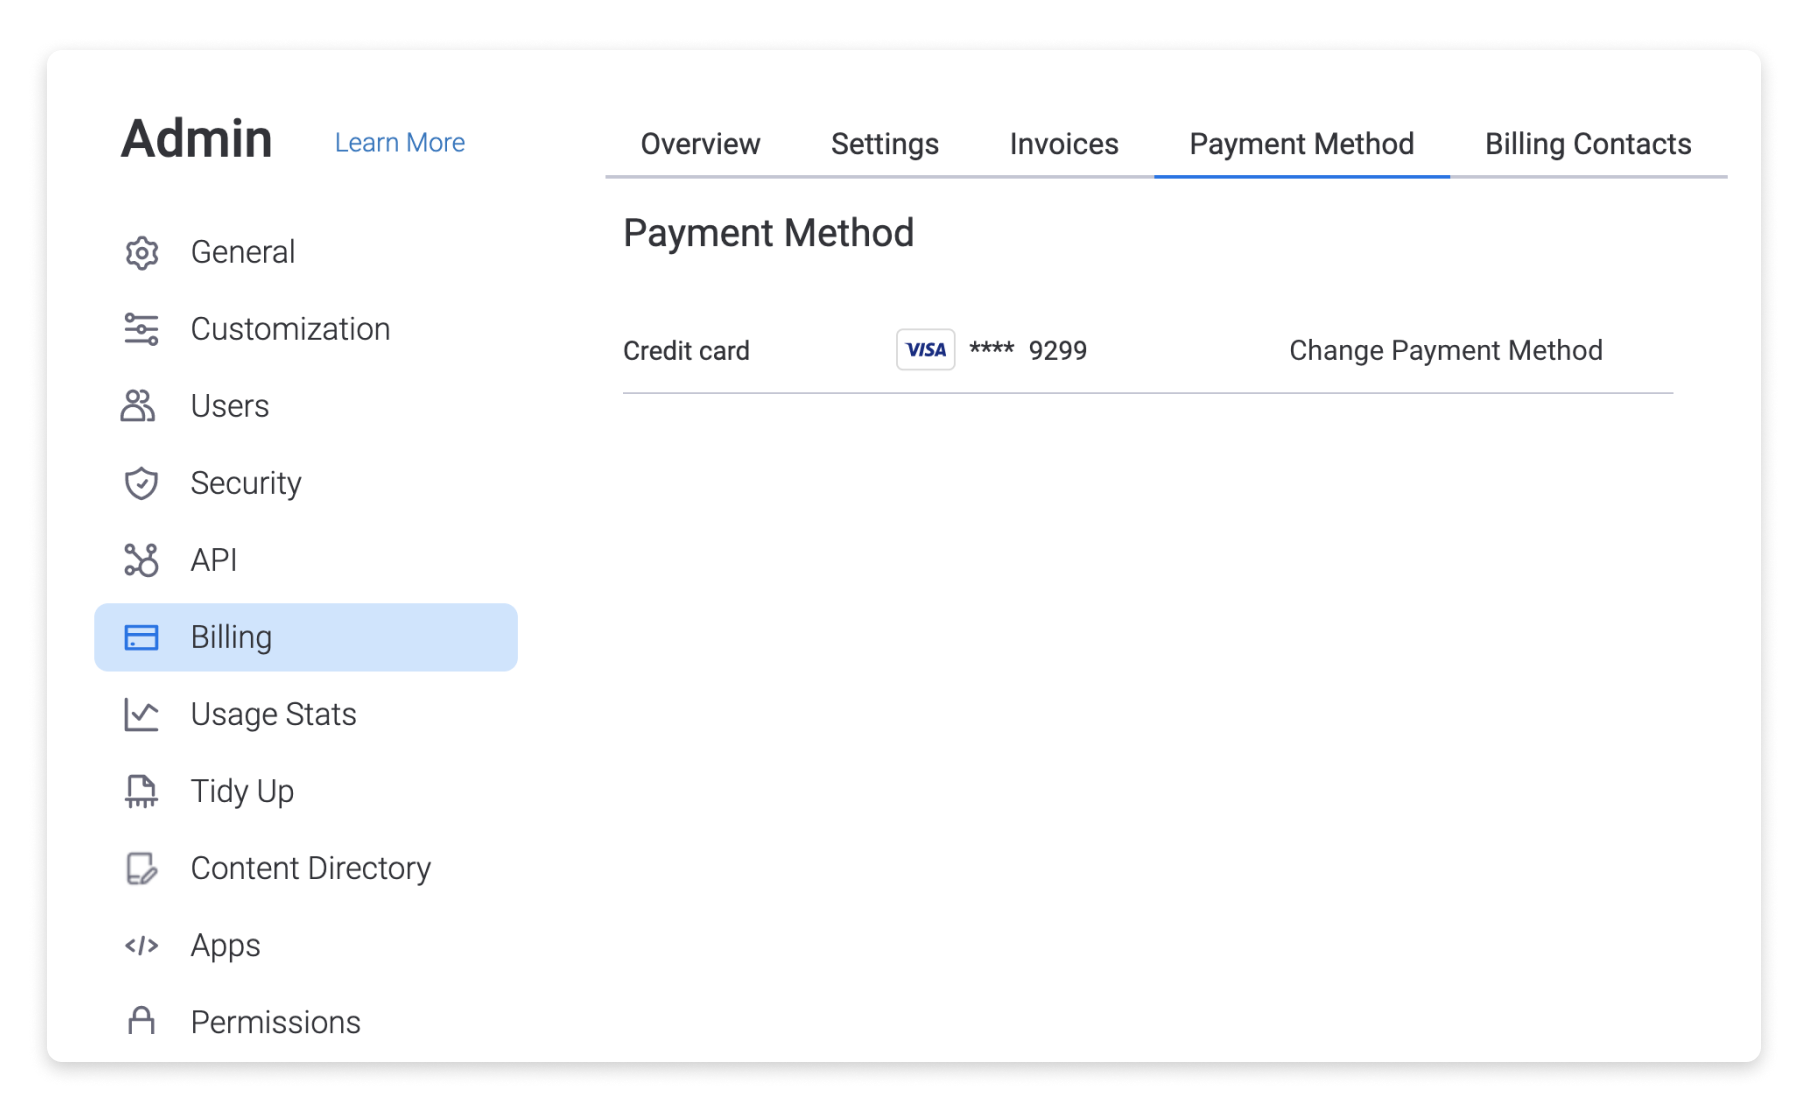This screenshot has height=1113, width=1807.
Task: Open the General admin section
Action: click(306, 252)
